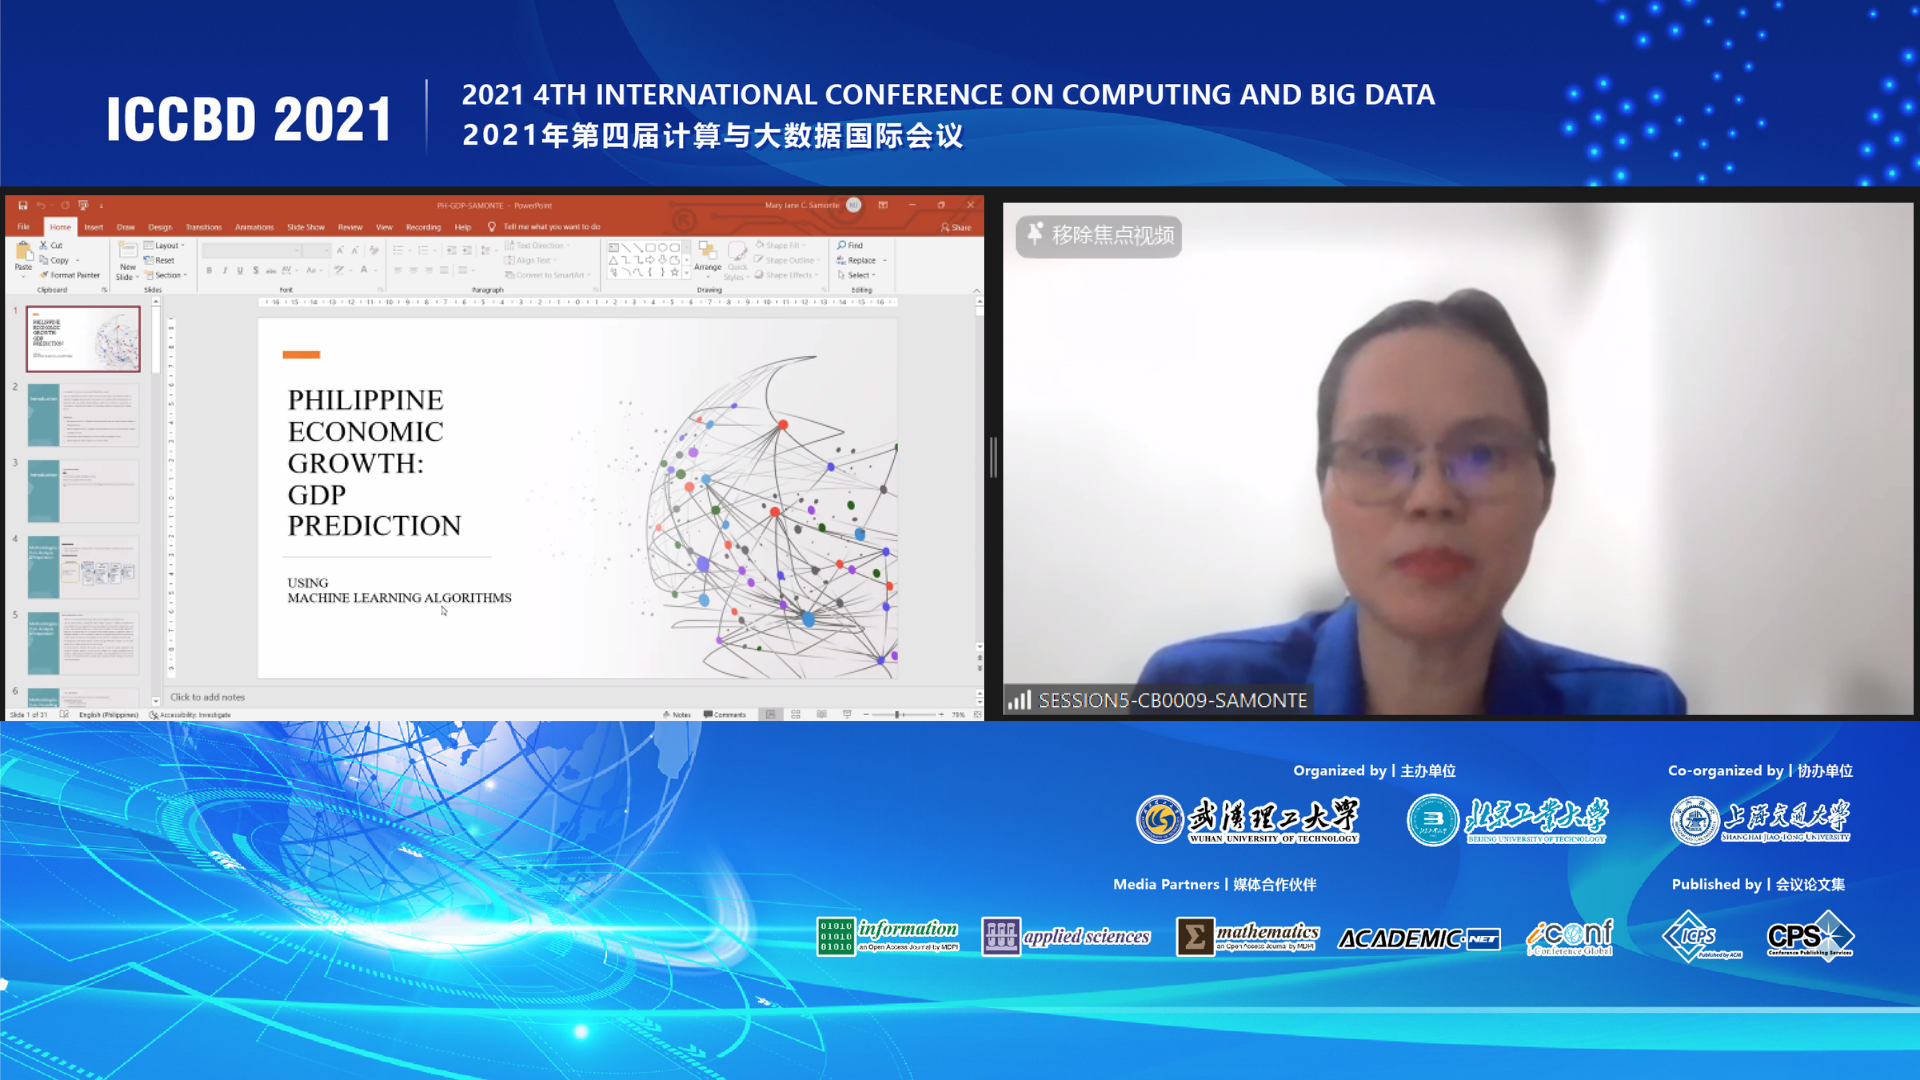The width and height of the screenshot is (1920, 1080).
Task: Switch to Reading View in the status bar
Action: coord(822,714)
